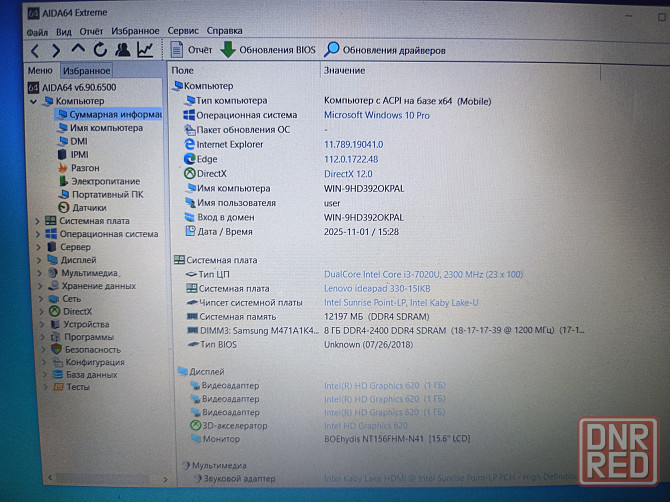Select the Имя пользователя row
The image size is (670, 502).
pyautogui.click(x=262, y=203)
